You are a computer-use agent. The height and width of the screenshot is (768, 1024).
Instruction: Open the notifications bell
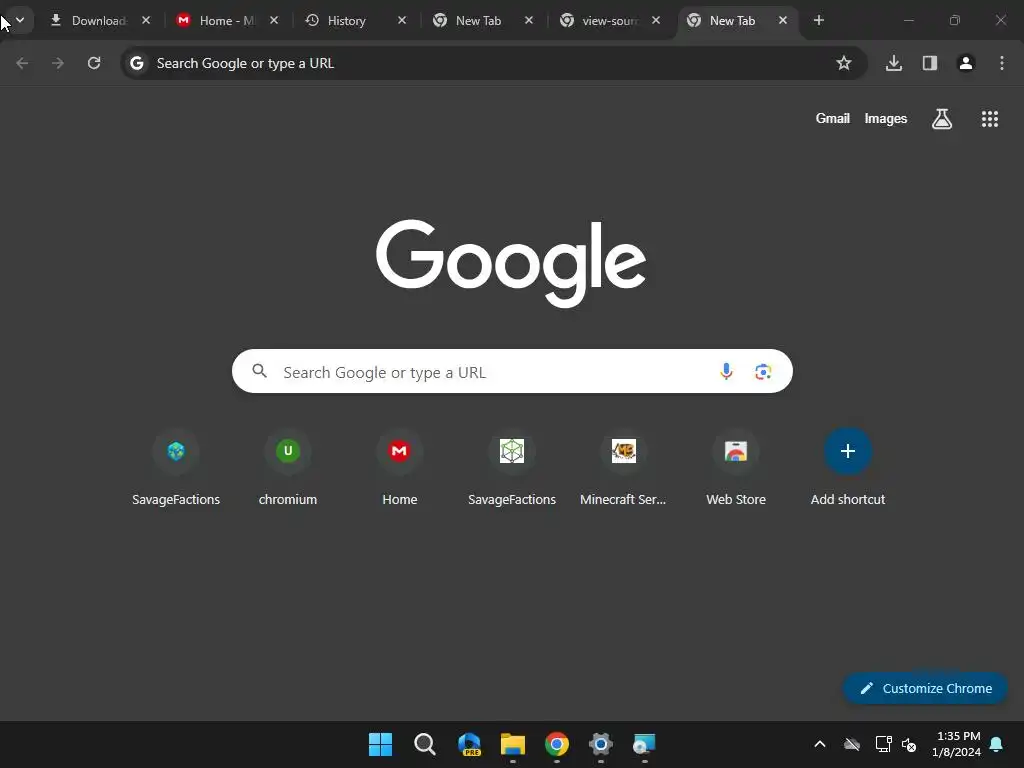point(996,744)
